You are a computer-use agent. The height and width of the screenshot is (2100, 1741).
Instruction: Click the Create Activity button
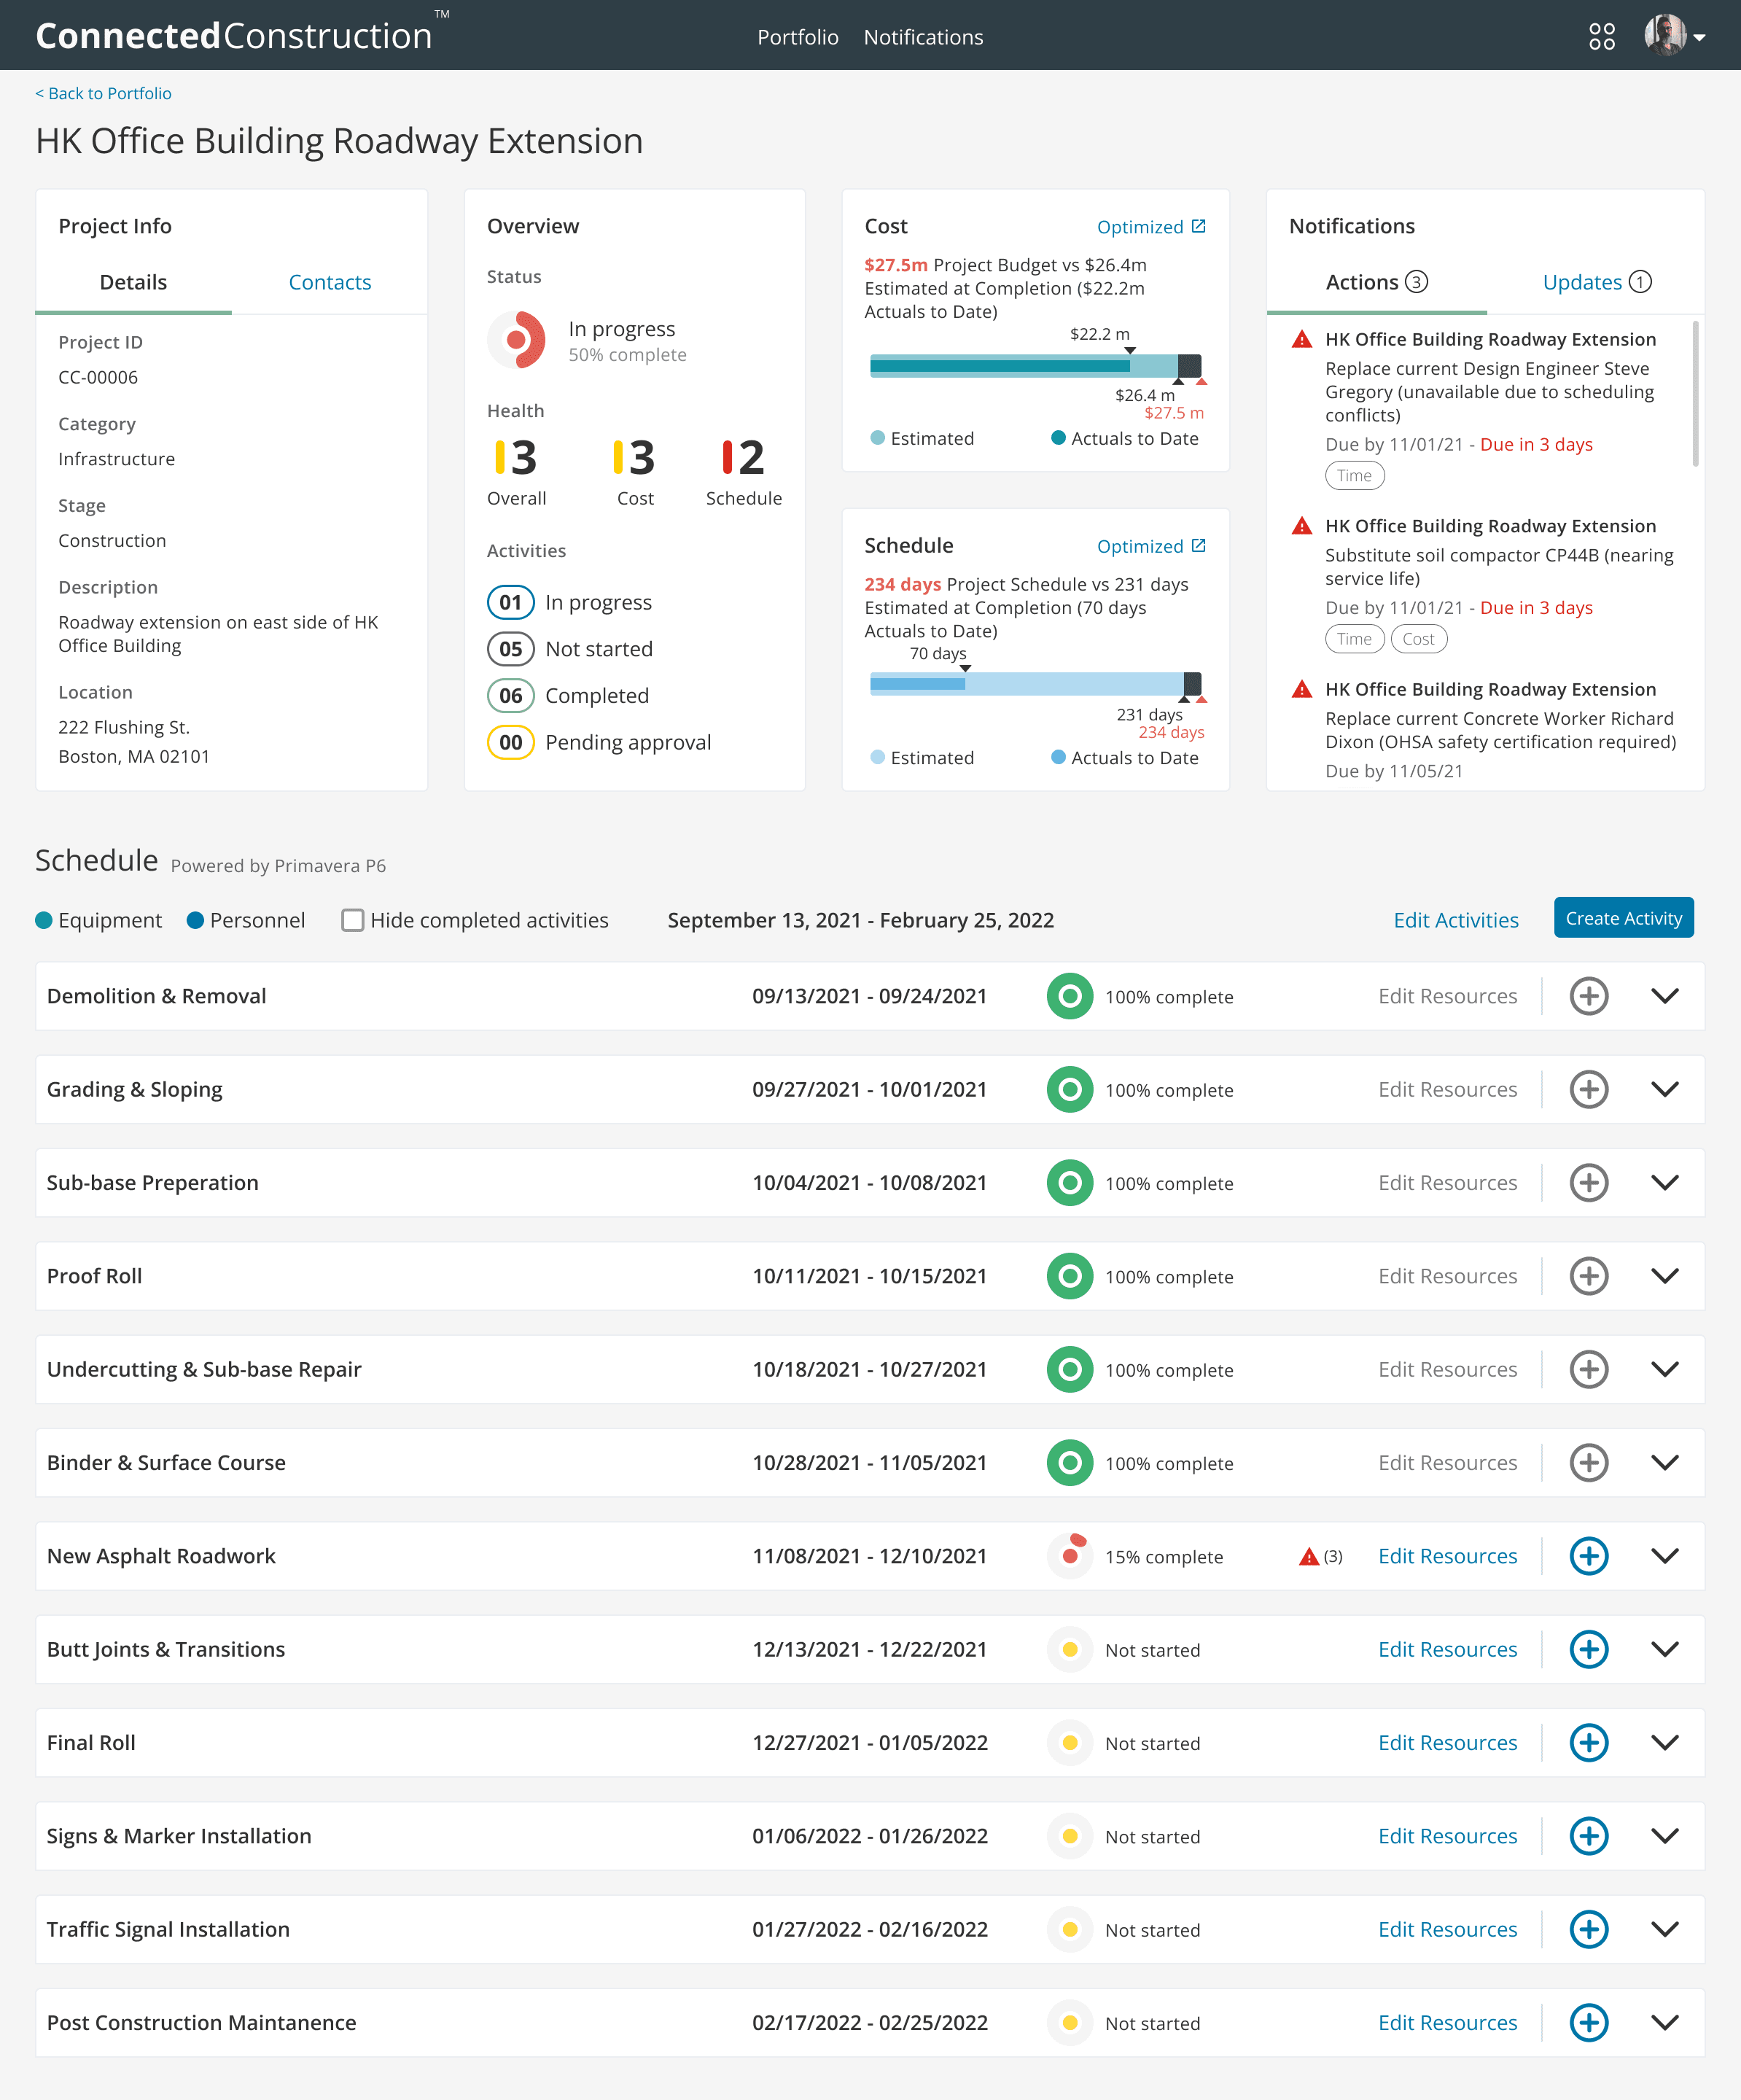[1623, 918]
